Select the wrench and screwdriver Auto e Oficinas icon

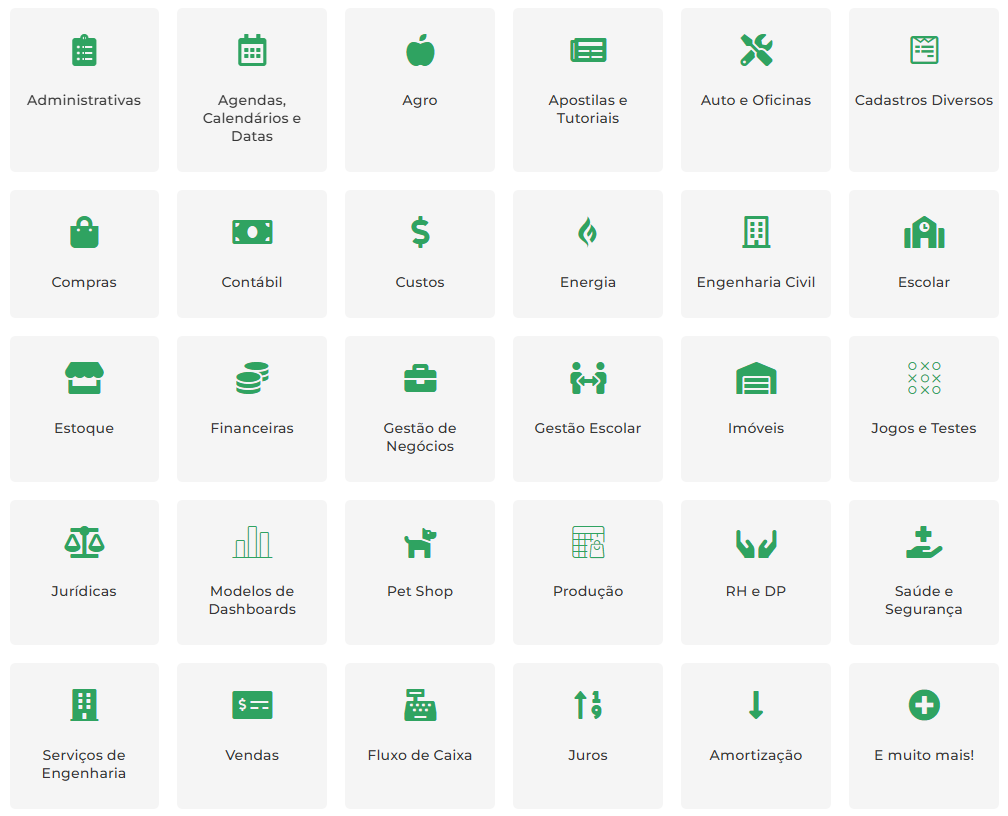[x=756, y=50]
